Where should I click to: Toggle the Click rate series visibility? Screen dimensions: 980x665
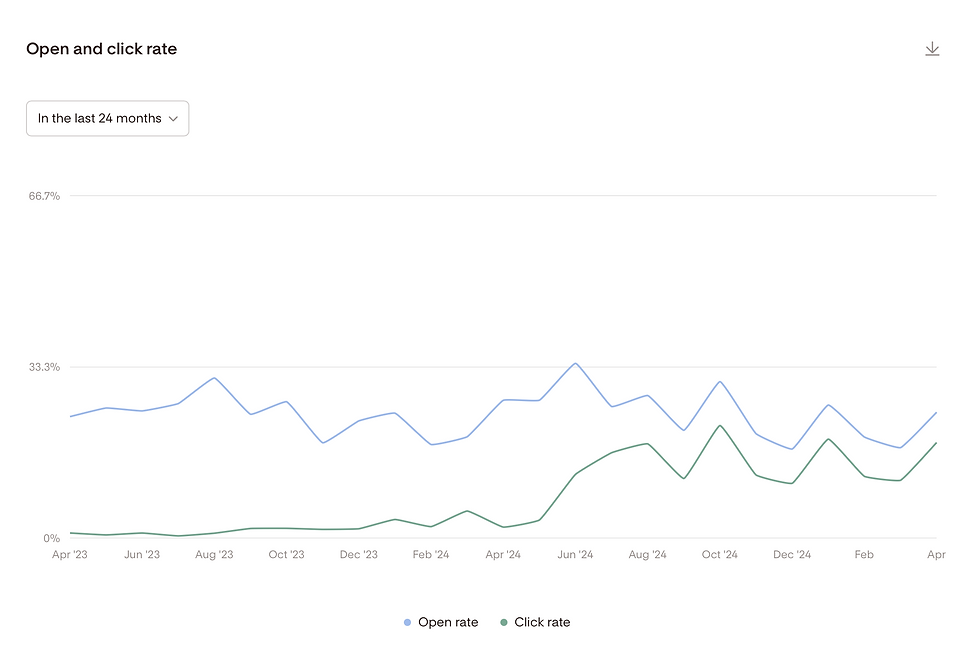[x=535, y=622]
